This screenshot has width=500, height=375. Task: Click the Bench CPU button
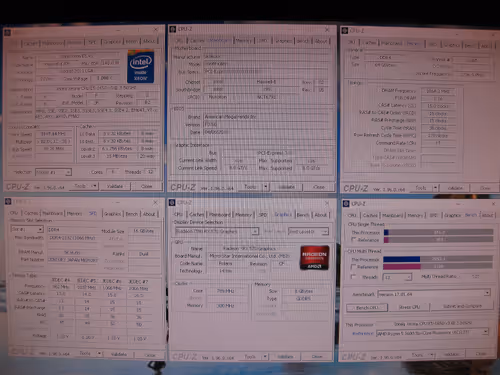point(367,307)
